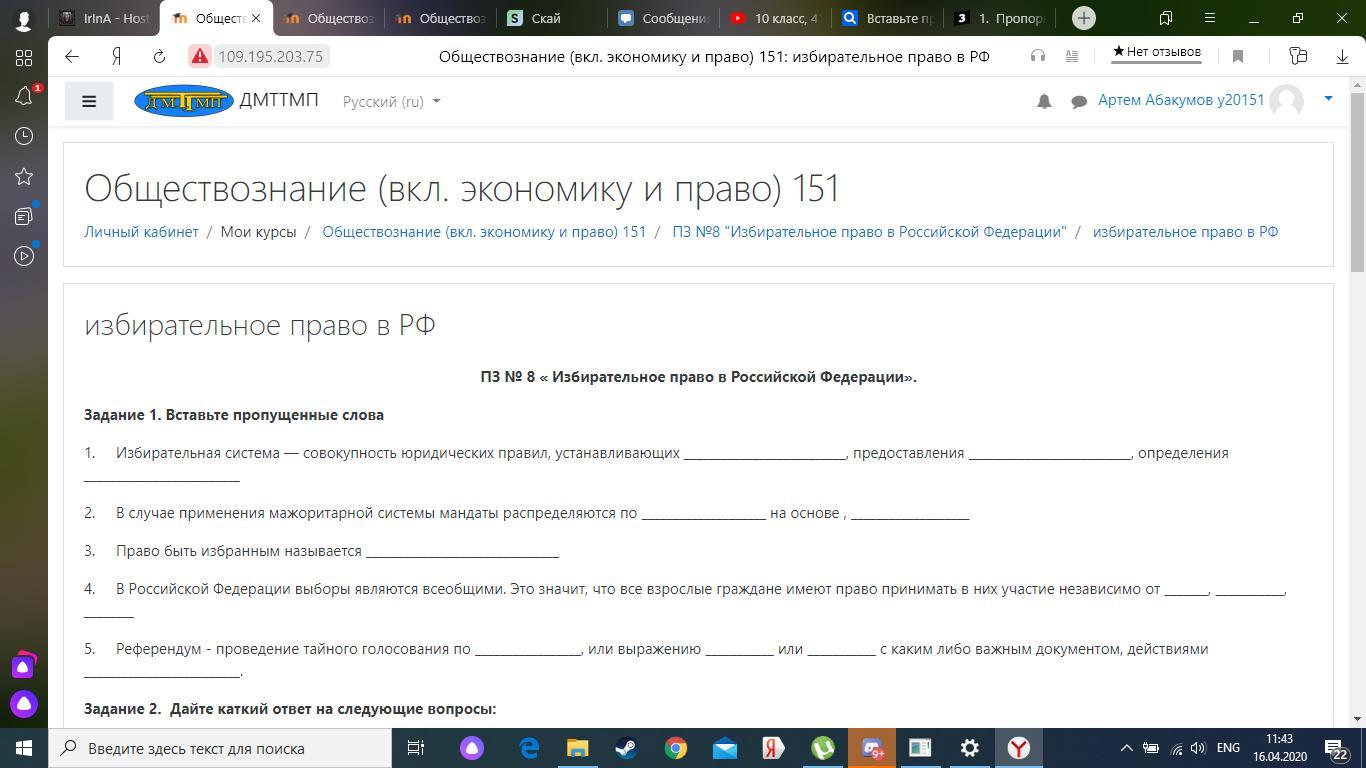Screen dimensions: 1366x768
Task: Open the 'Нет отзывов' site reviews
Action: click(x=1157, y=52)
